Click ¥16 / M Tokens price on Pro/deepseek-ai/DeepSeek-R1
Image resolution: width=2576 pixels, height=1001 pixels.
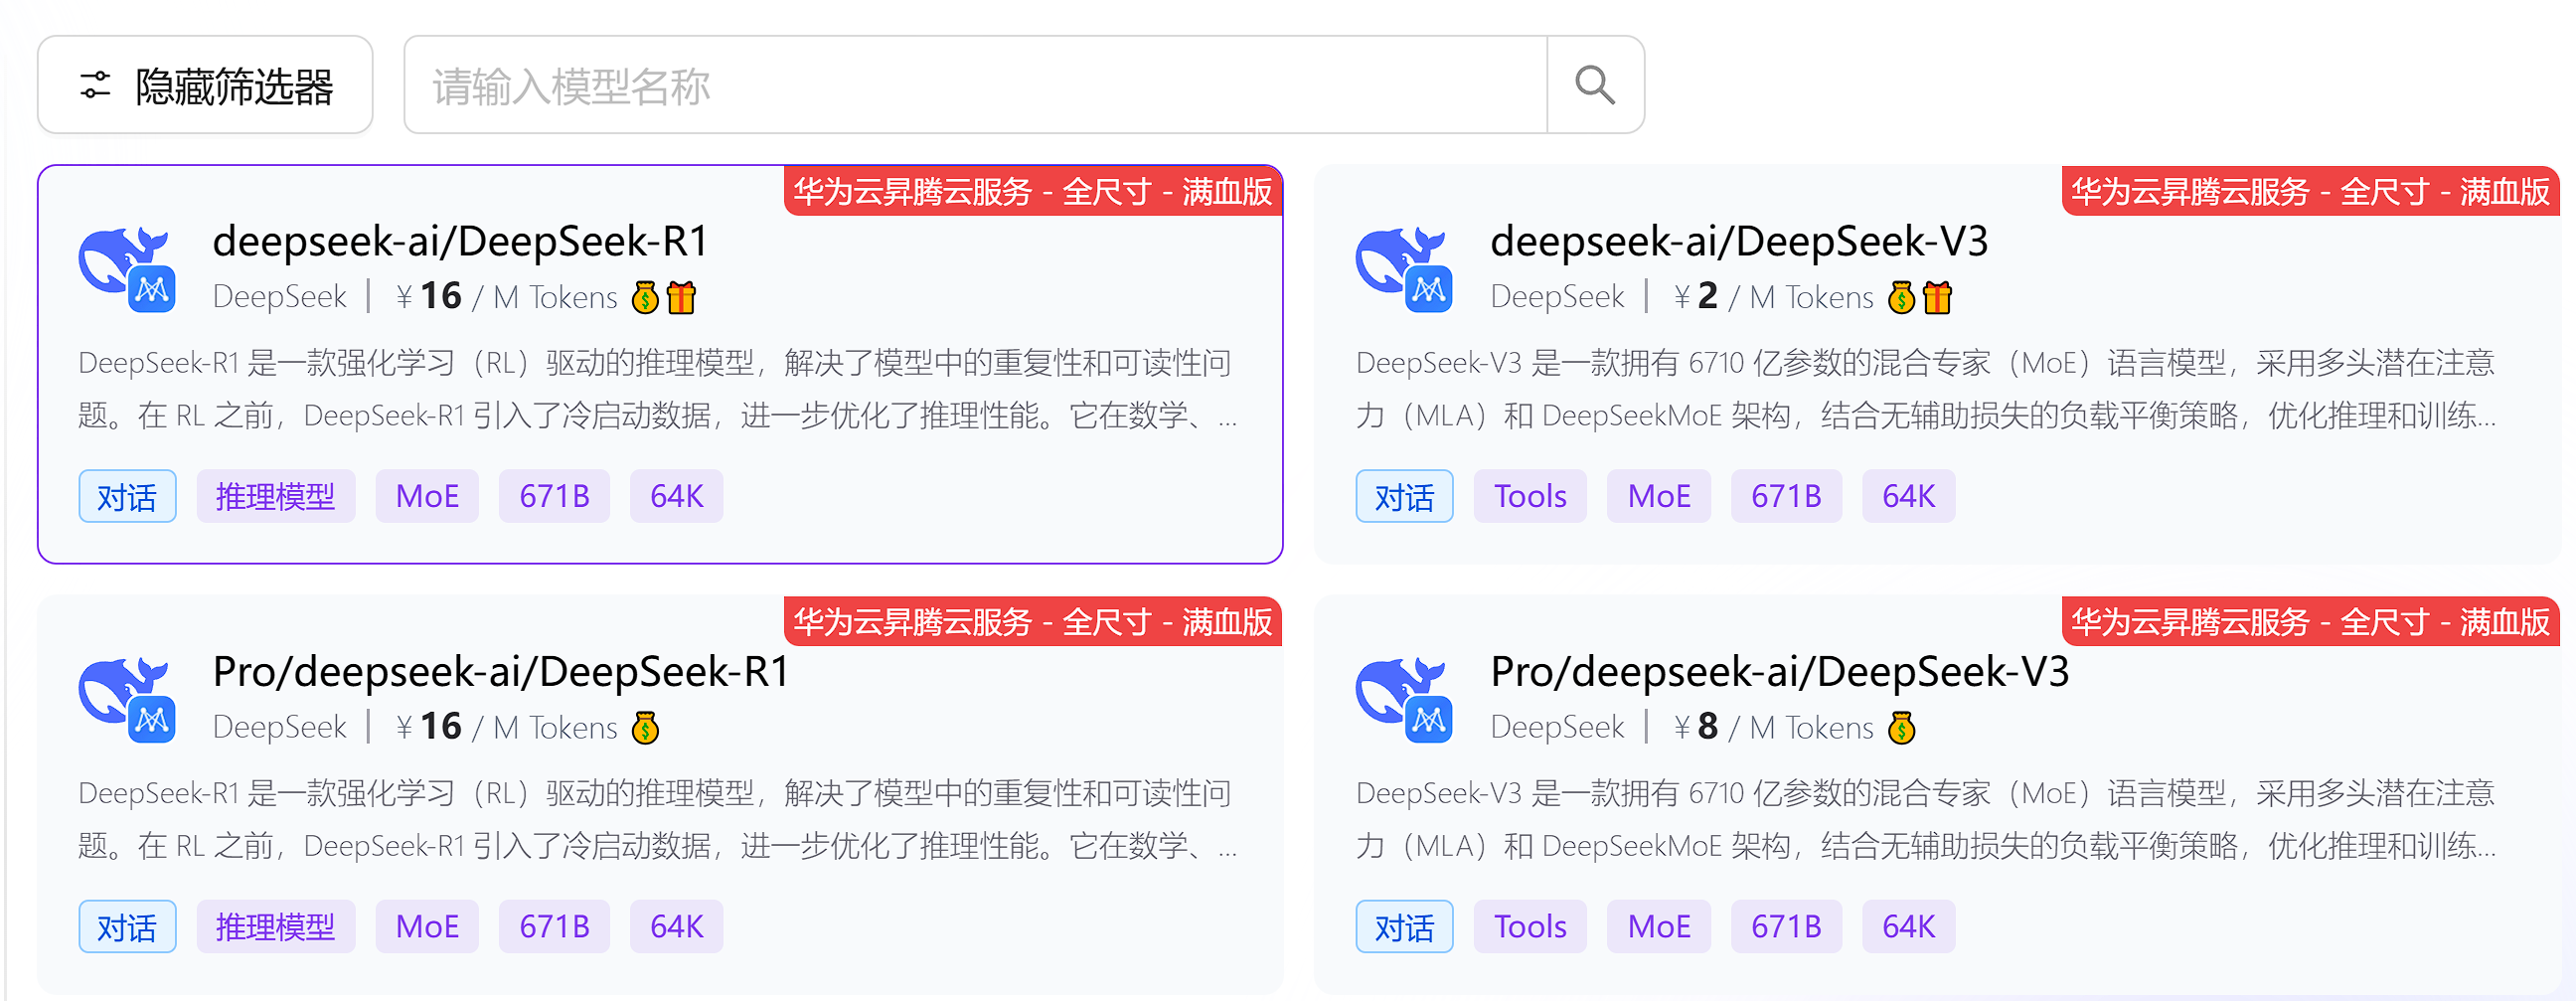[x=507, y=727]
